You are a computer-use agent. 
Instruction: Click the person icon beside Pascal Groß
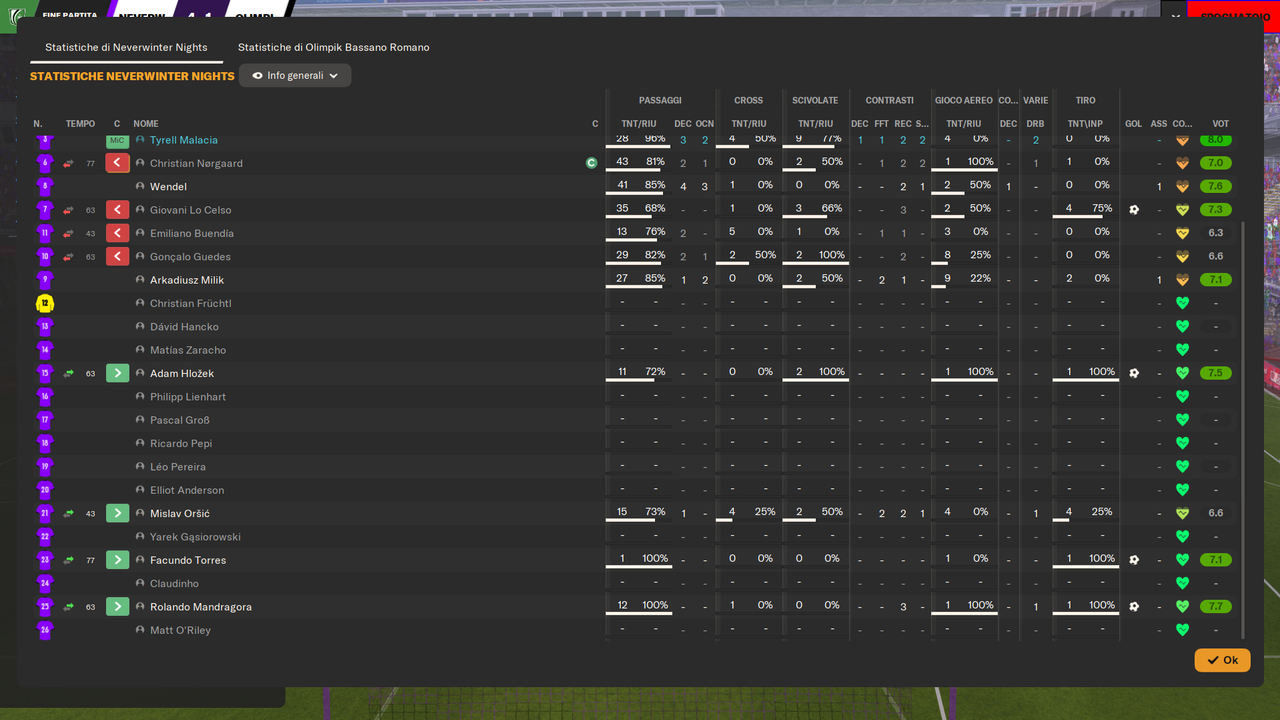tap(141, 420)
